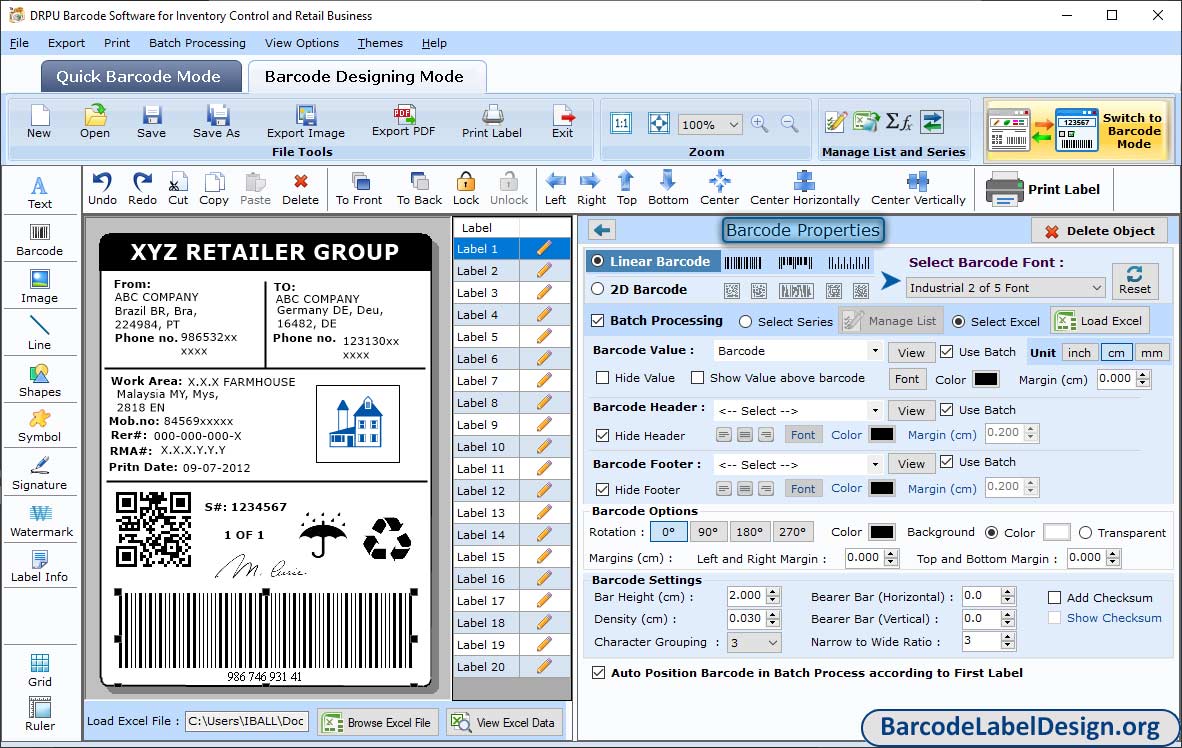Expand the Barcode Footer dropdown
This screenshot has height=748, width=1182.
point(874,464)
